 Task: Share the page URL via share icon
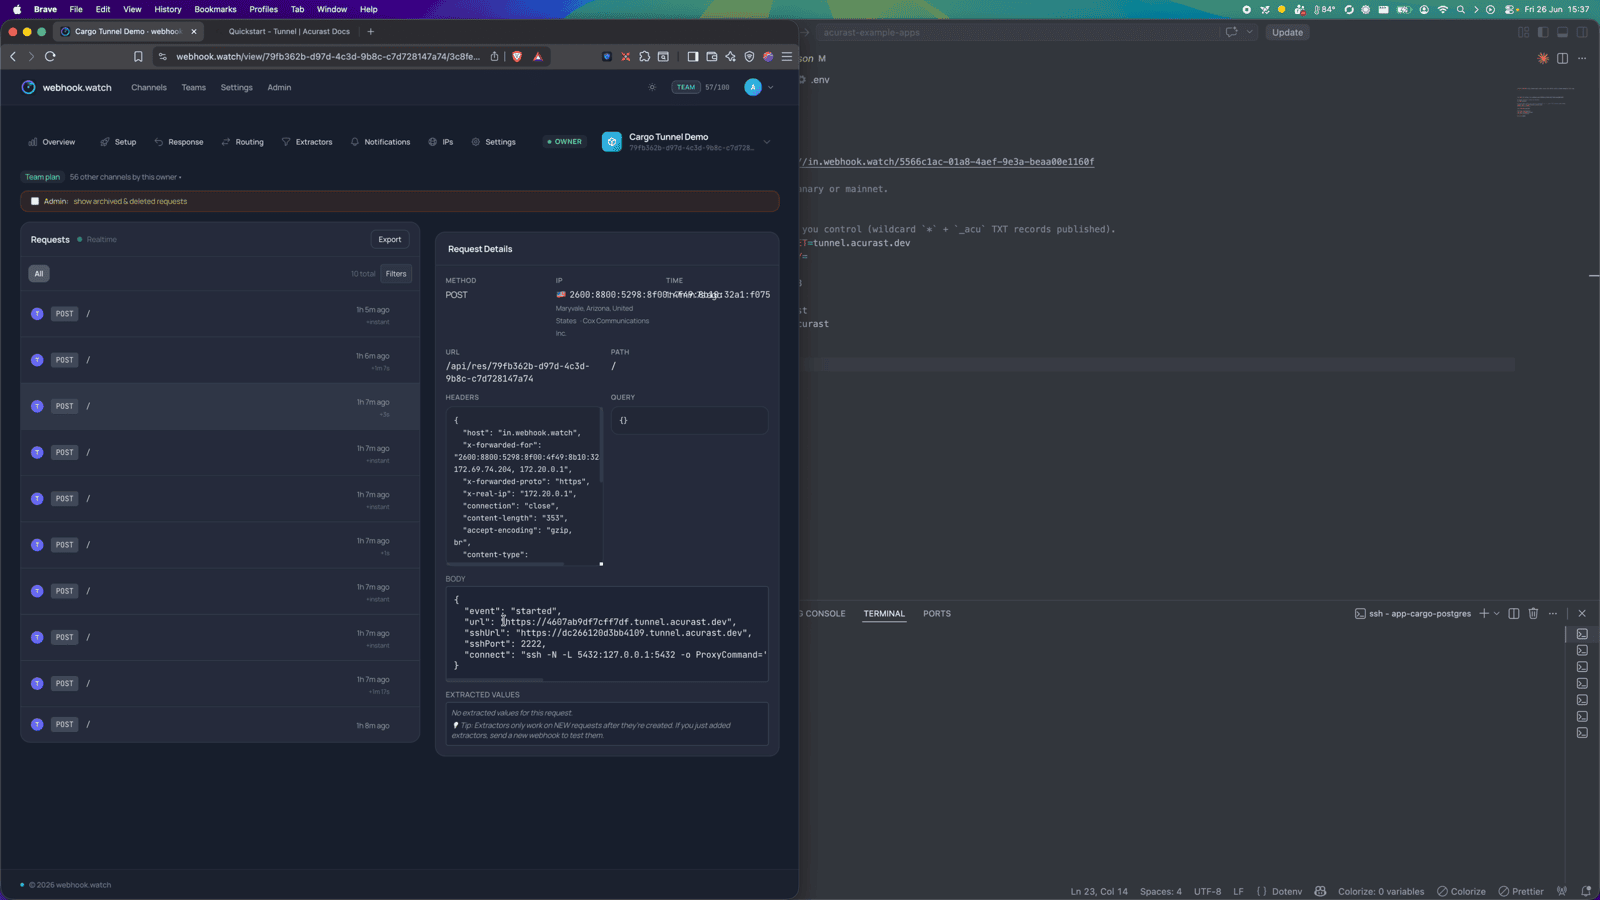point(494,57)
